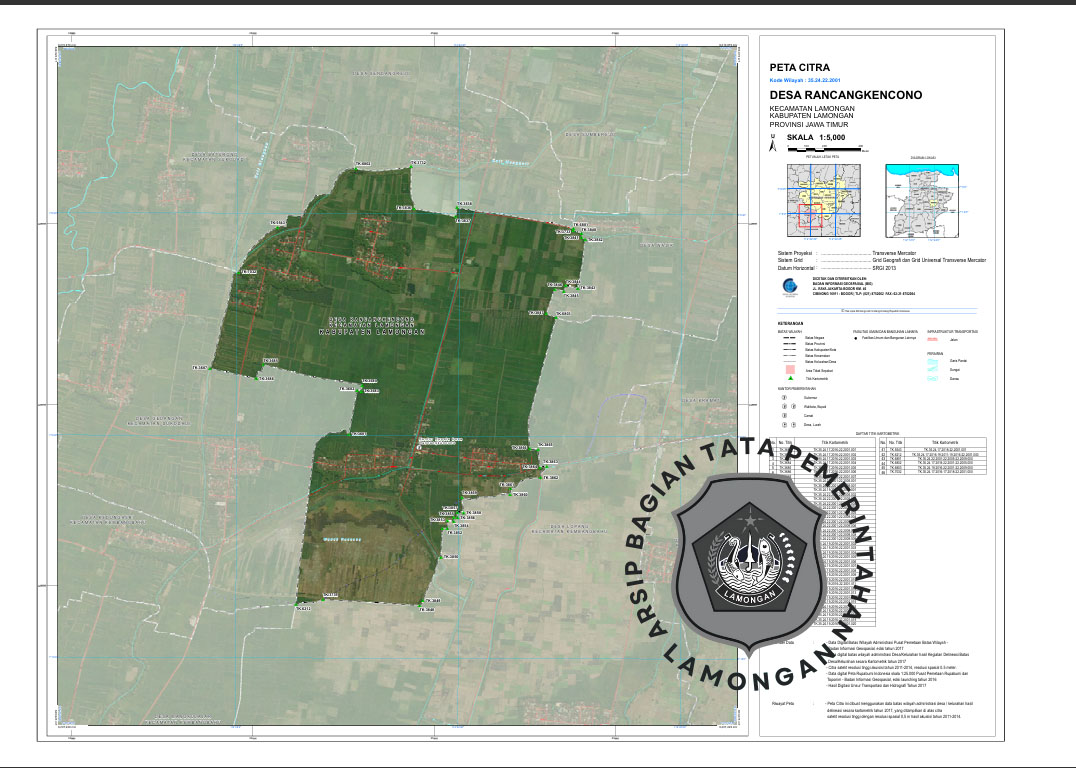The image size is (1076, 768).
Task: Click the Batas Negara line symbol
Action: 790,339
